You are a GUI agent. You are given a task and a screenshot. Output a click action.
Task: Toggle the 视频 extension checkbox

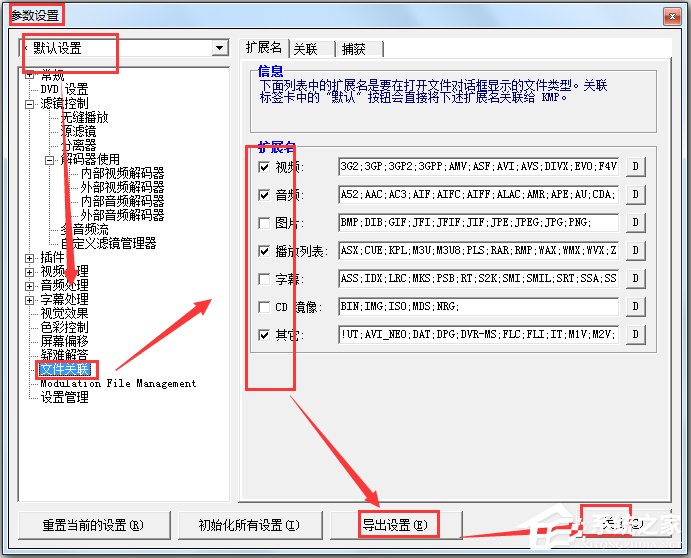[x=264, y=167]
